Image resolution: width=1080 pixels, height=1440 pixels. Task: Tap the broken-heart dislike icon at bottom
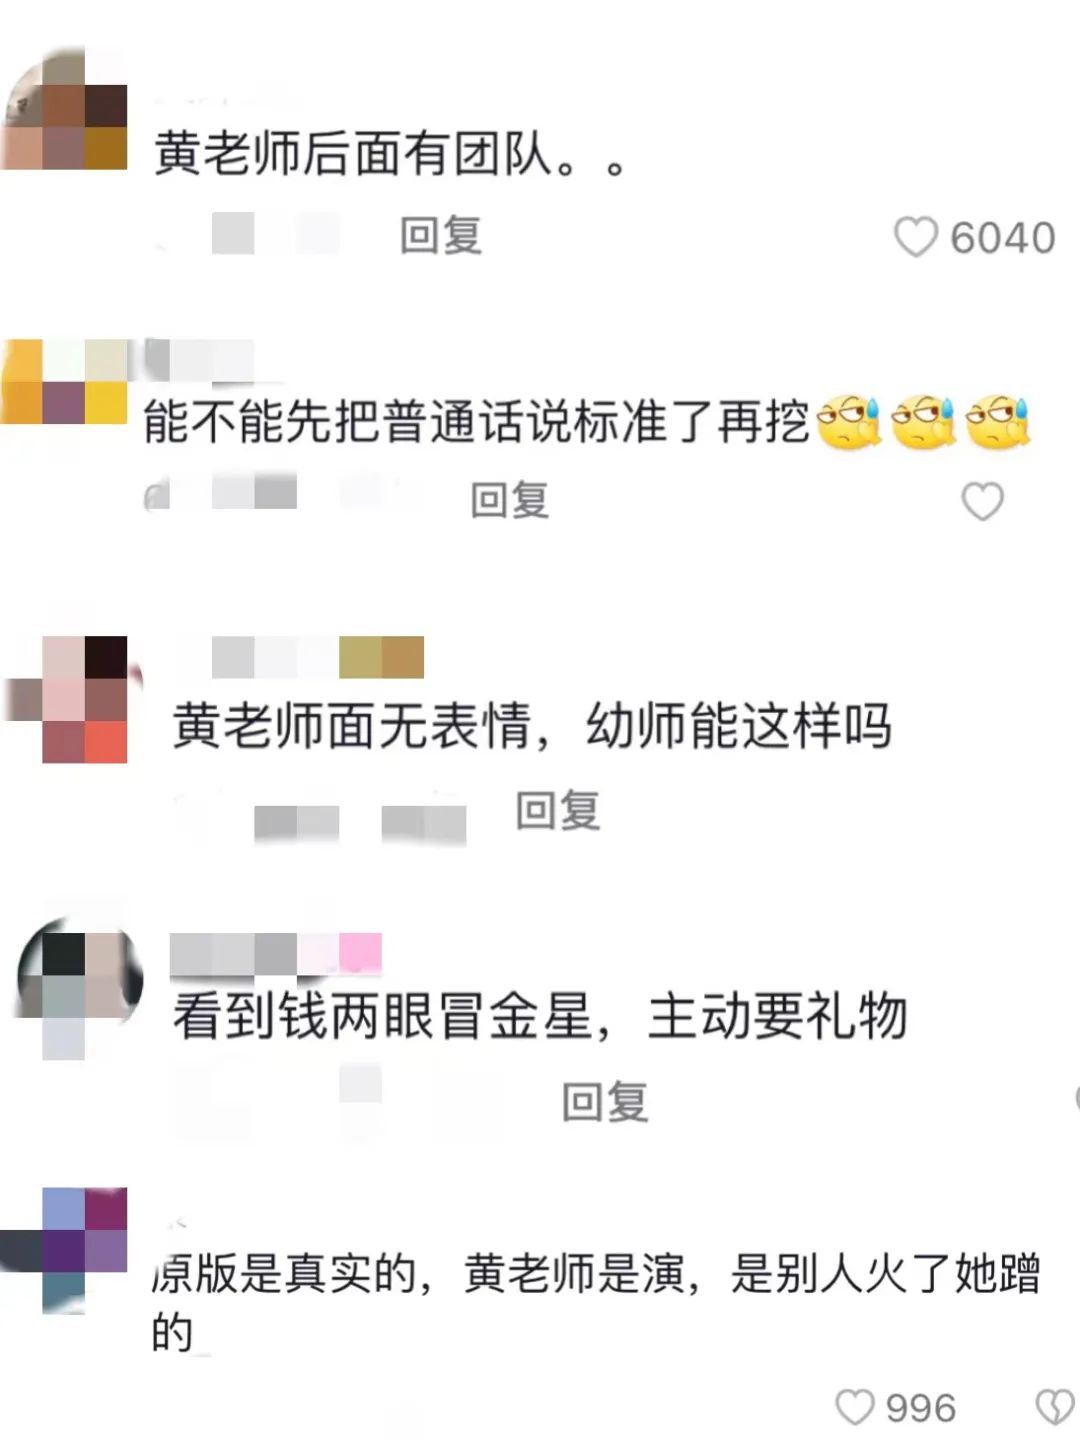pos(1055,1407)
